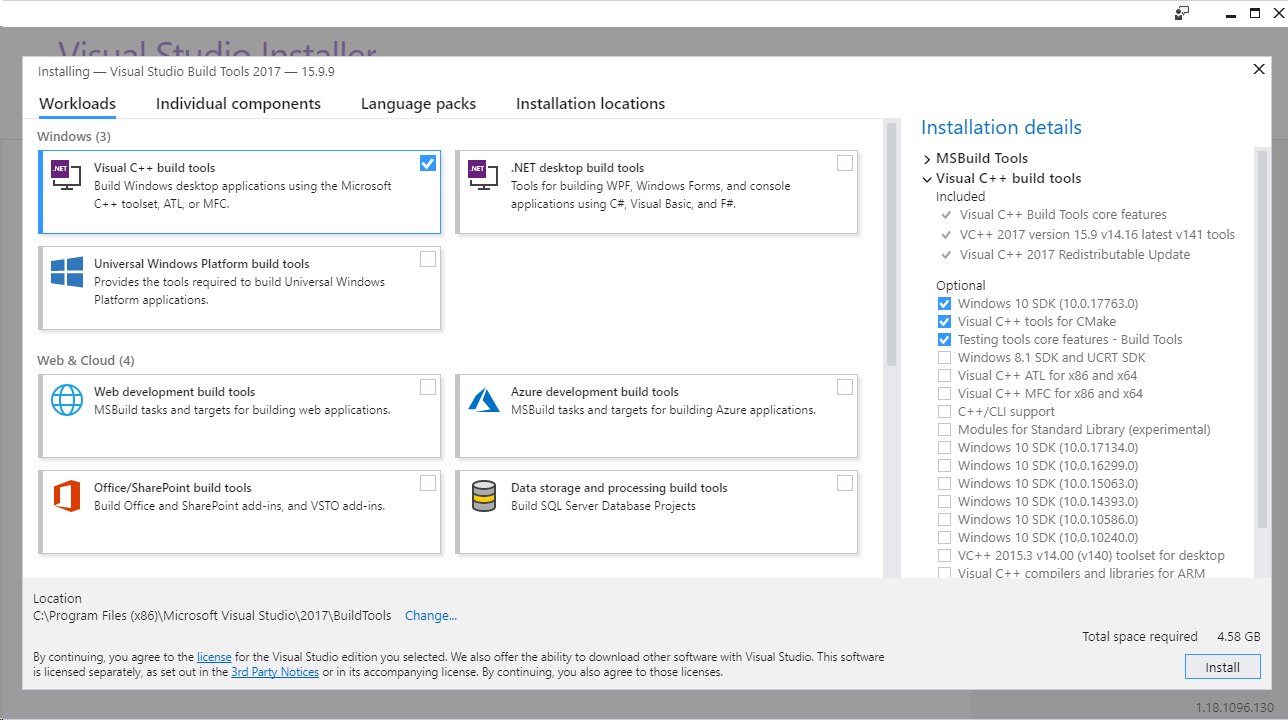The width and height of the screenshot is (1288, 720).
Task: Click the Install button
Action: tap(1222, 667)
